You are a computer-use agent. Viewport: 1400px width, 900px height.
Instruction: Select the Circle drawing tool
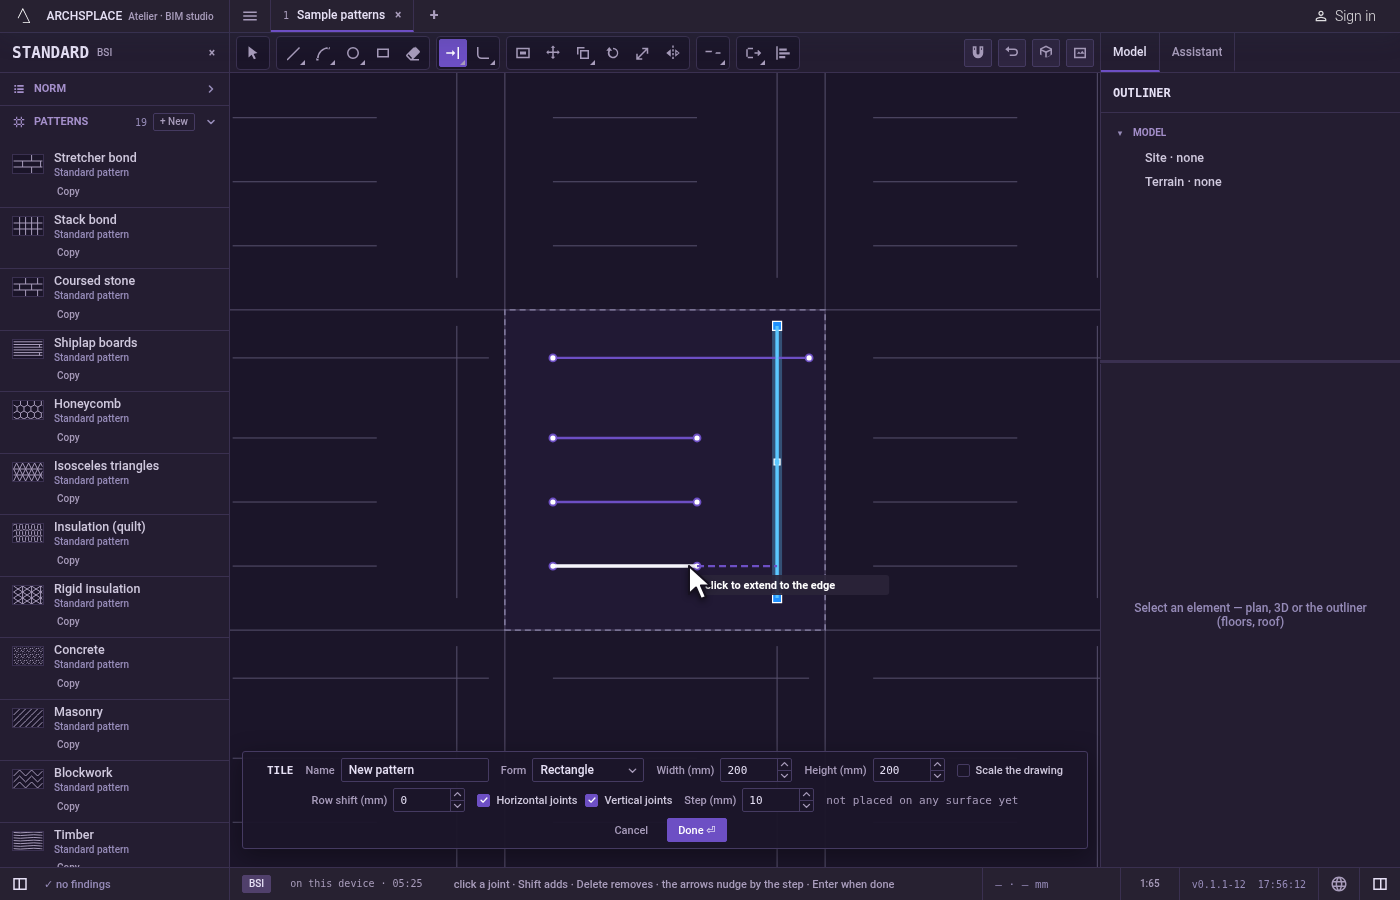click(353, 53)
